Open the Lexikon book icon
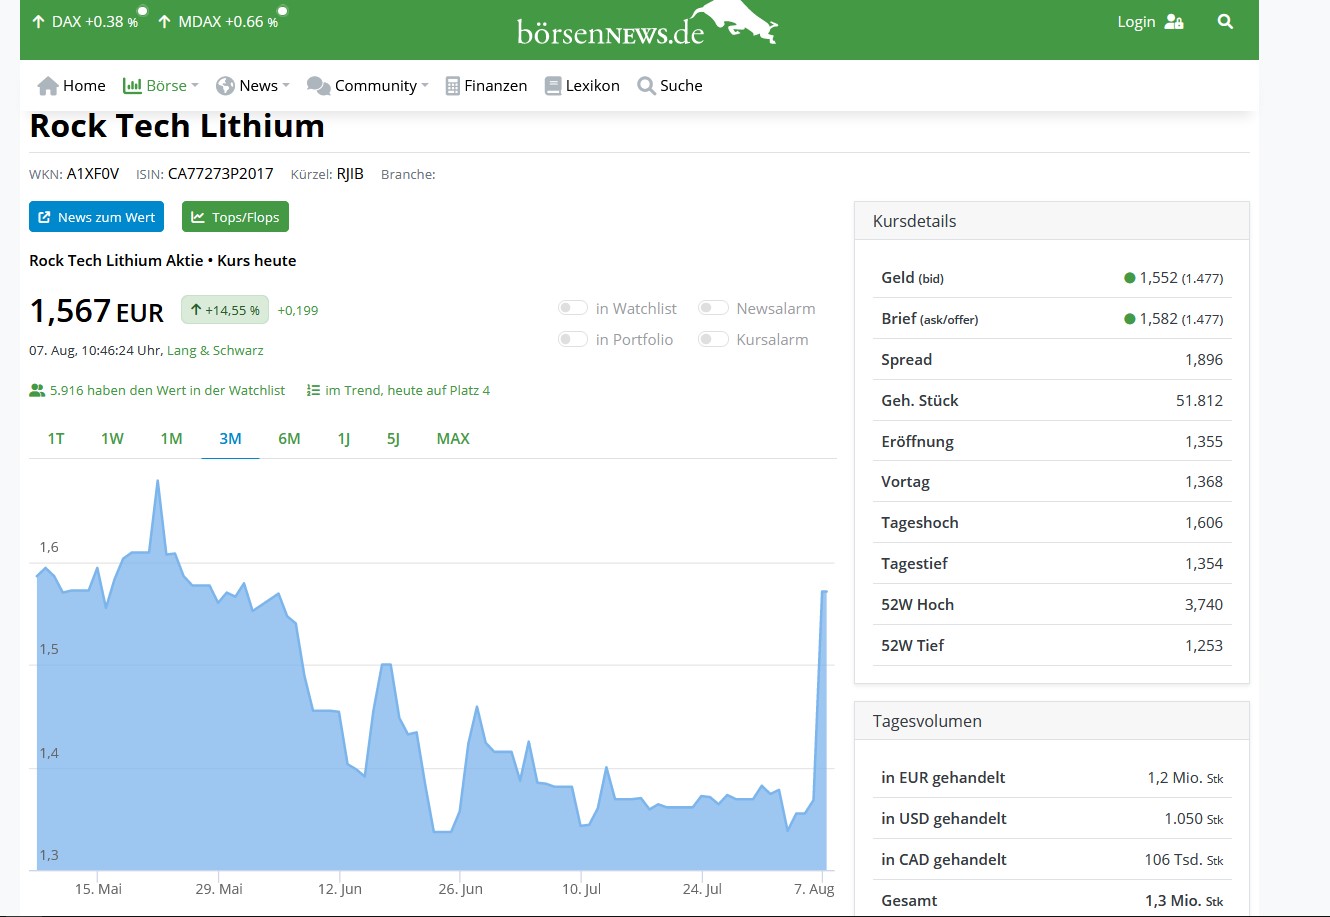 [x=553, y=86]
